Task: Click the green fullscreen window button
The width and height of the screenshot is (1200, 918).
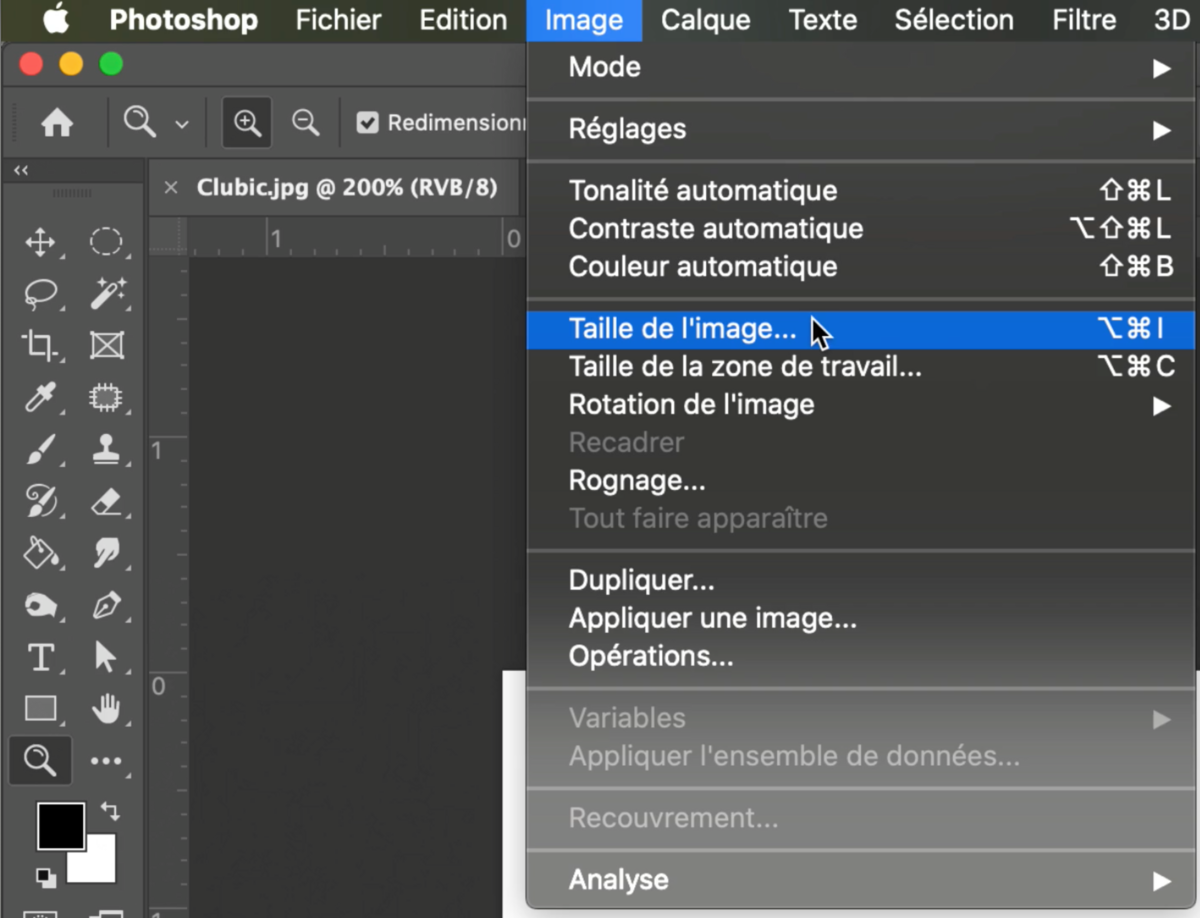Action: point(111,65)
